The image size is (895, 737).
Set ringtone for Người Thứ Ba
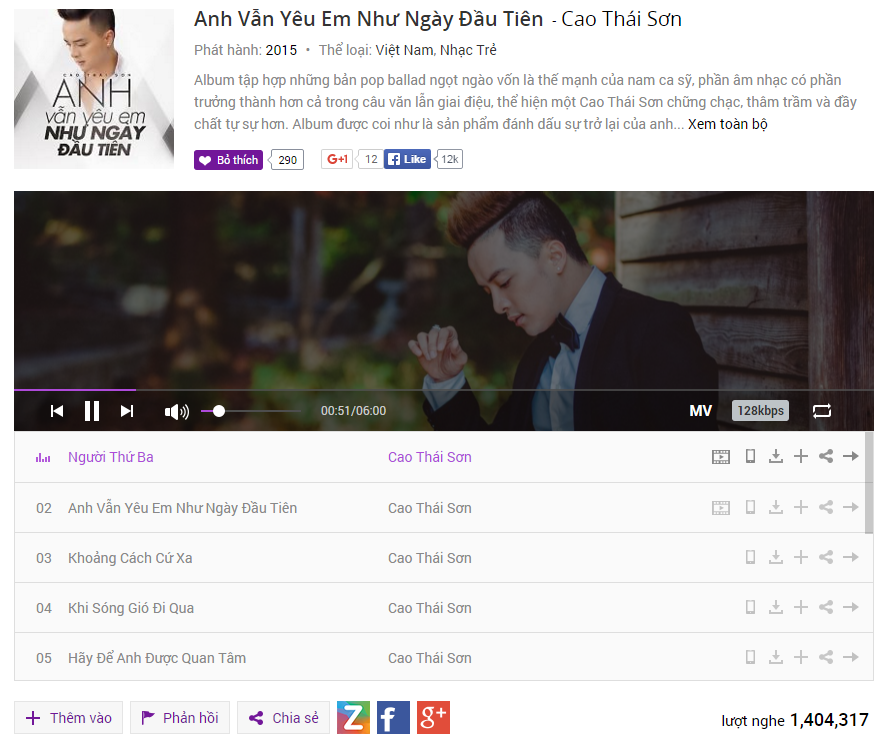coord(751,456)
